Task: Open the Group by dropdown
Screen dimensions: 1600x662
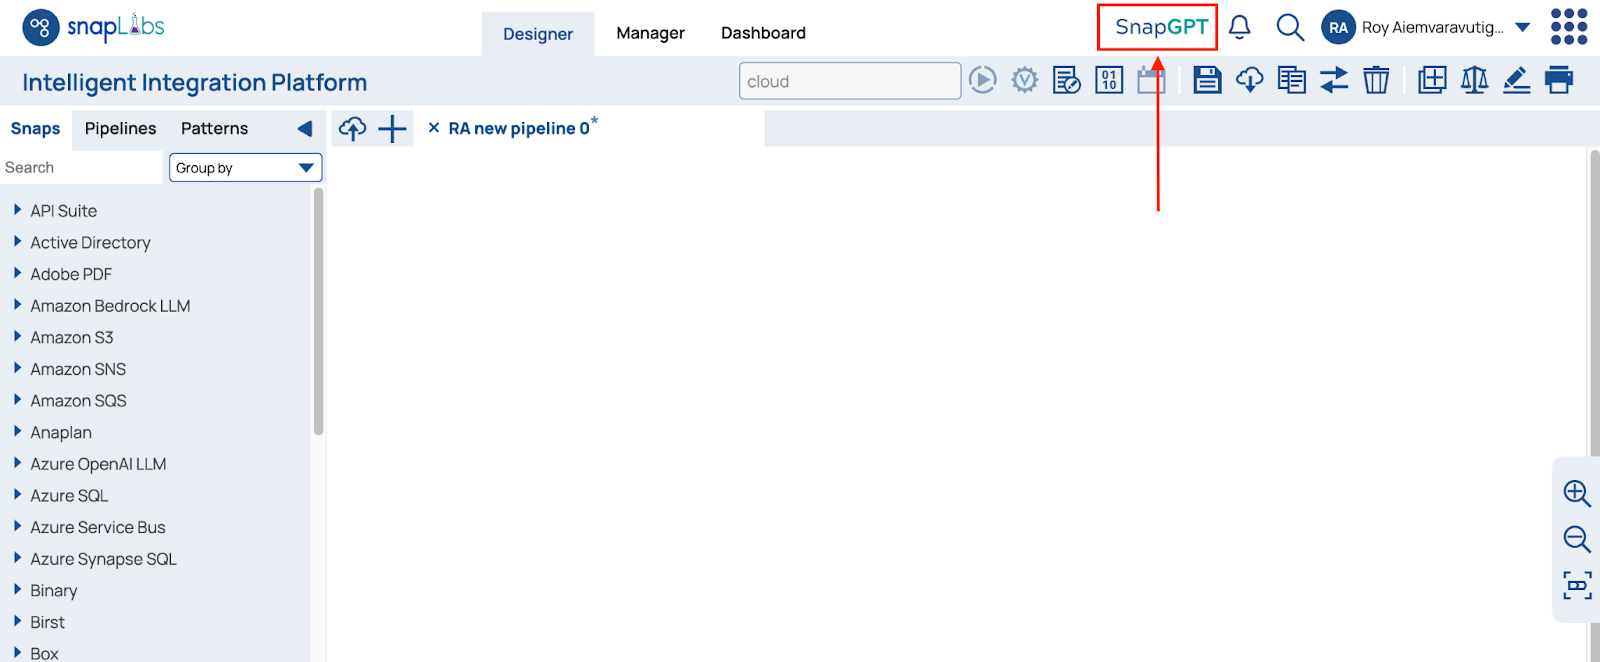Action: click(245, 168)
